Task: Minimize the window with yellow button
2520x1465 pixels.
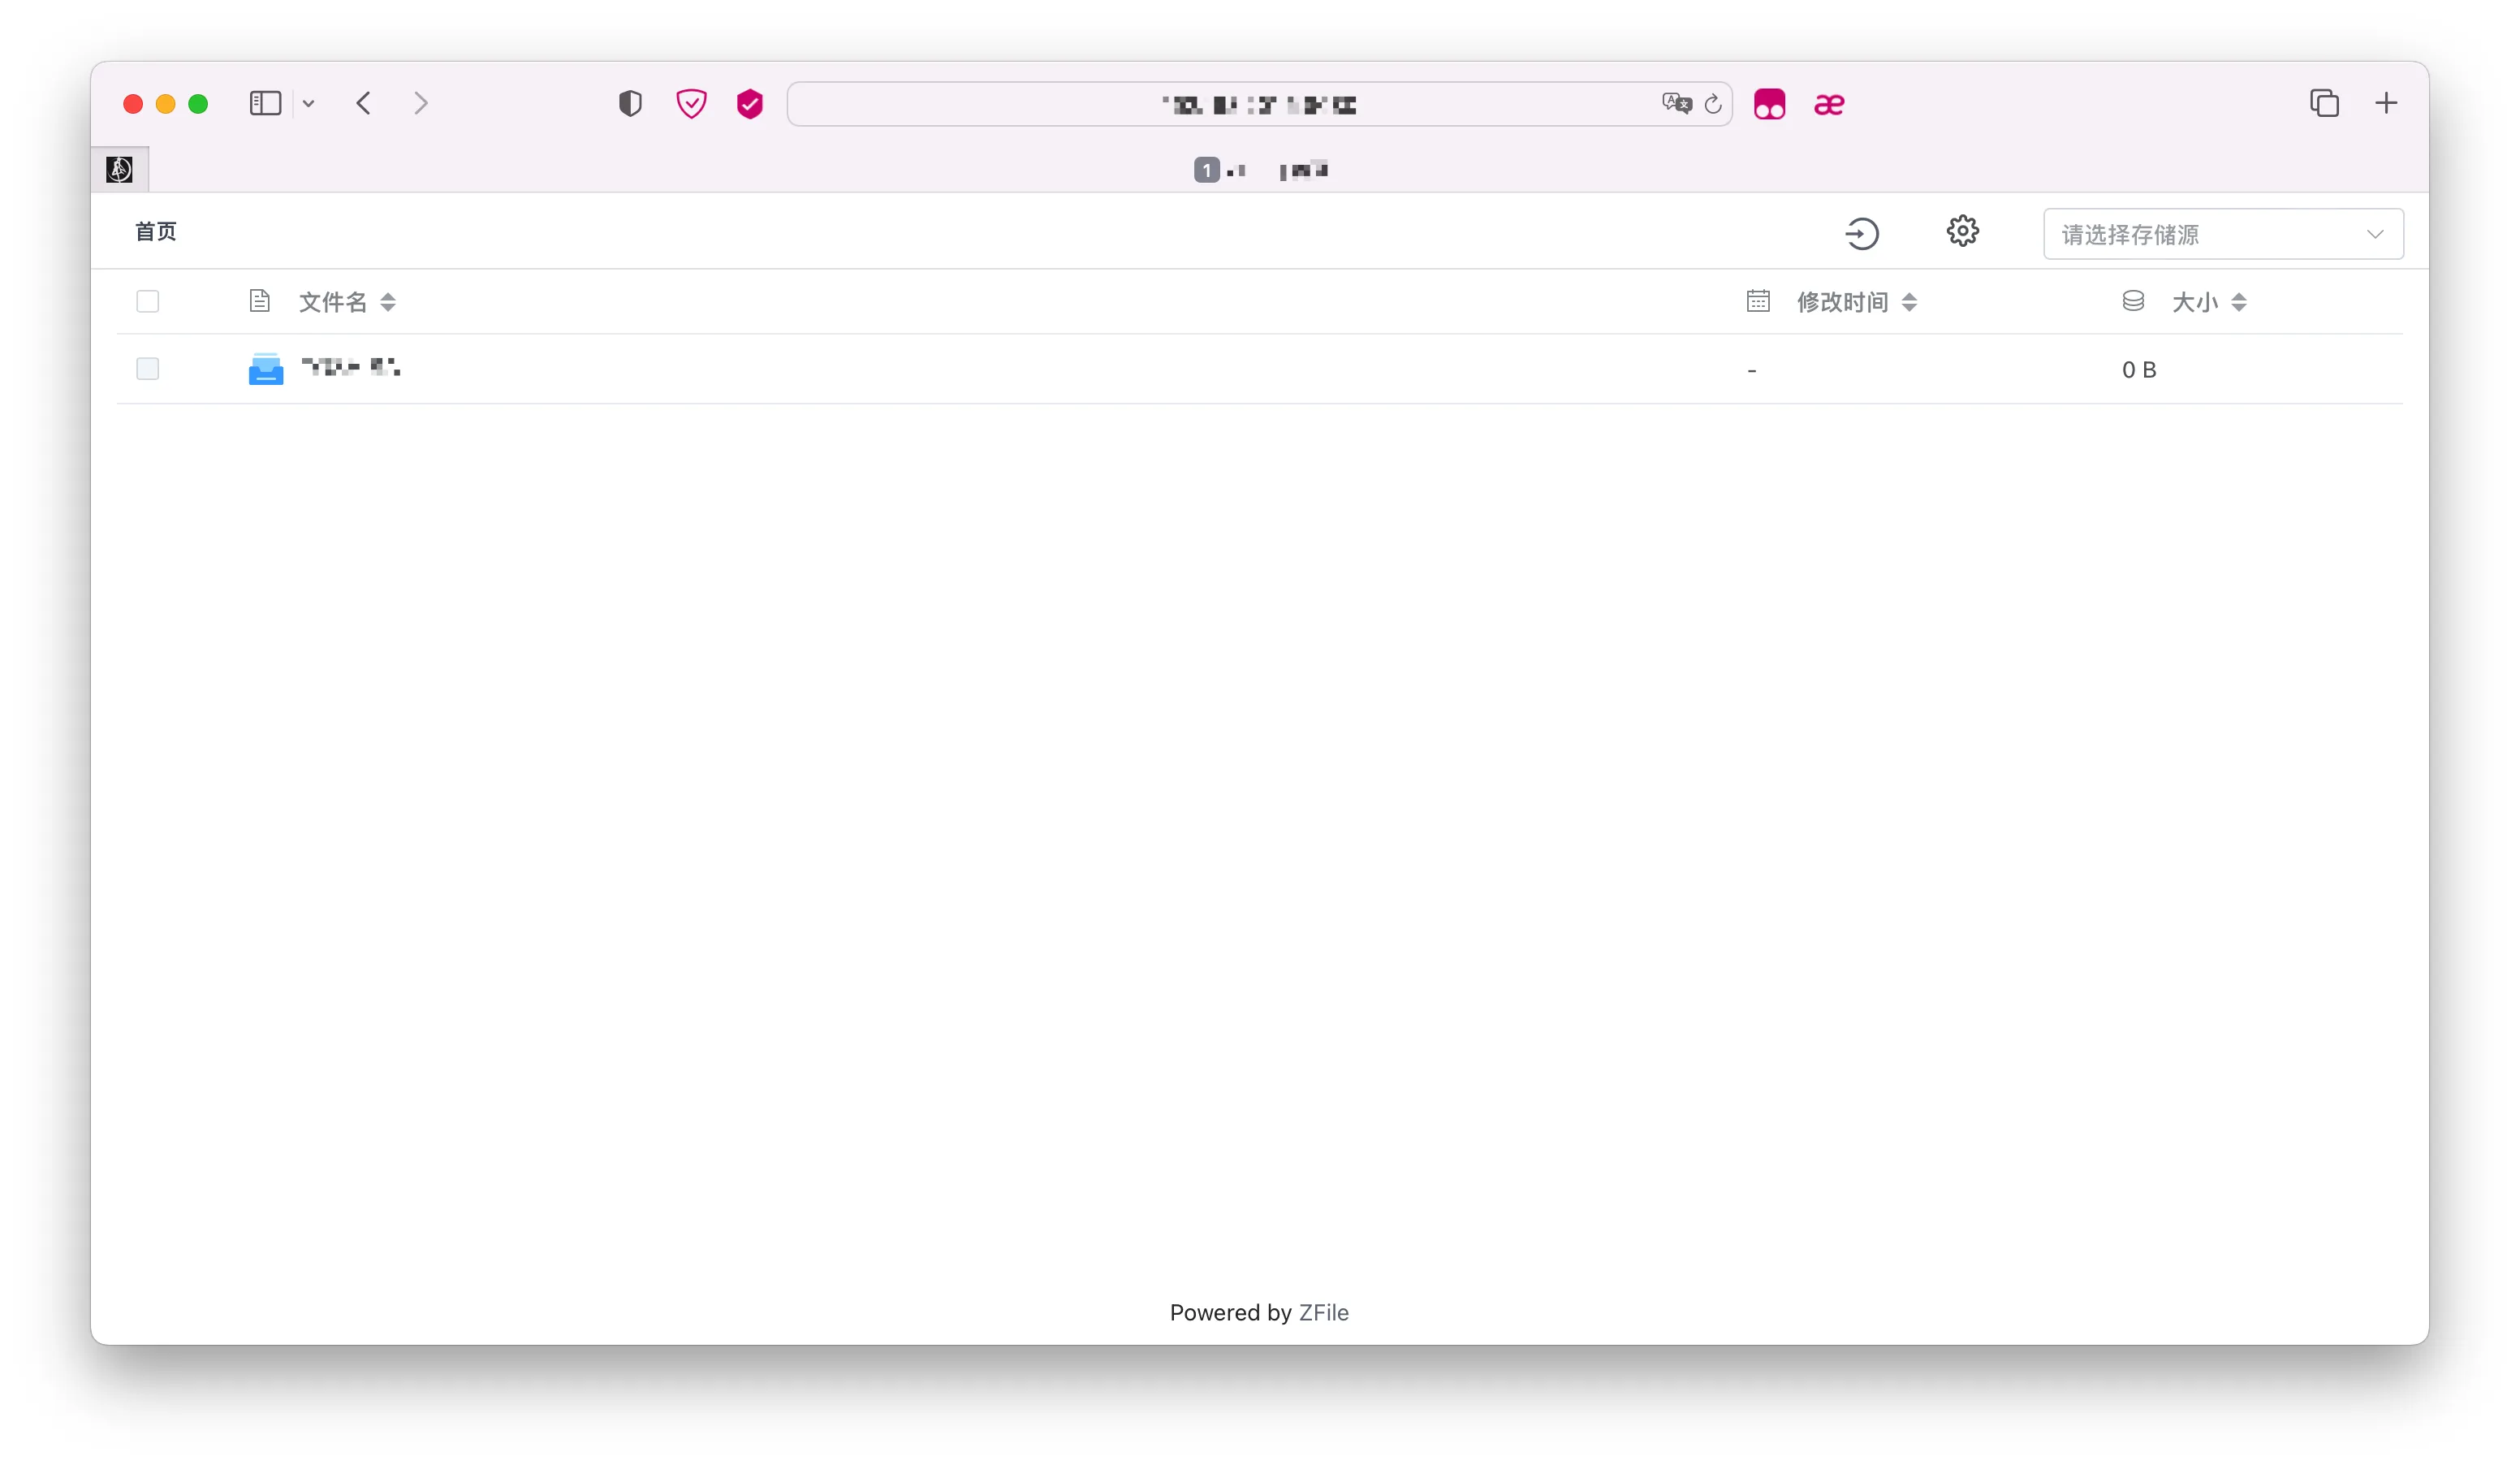Action: click(166, 104)
